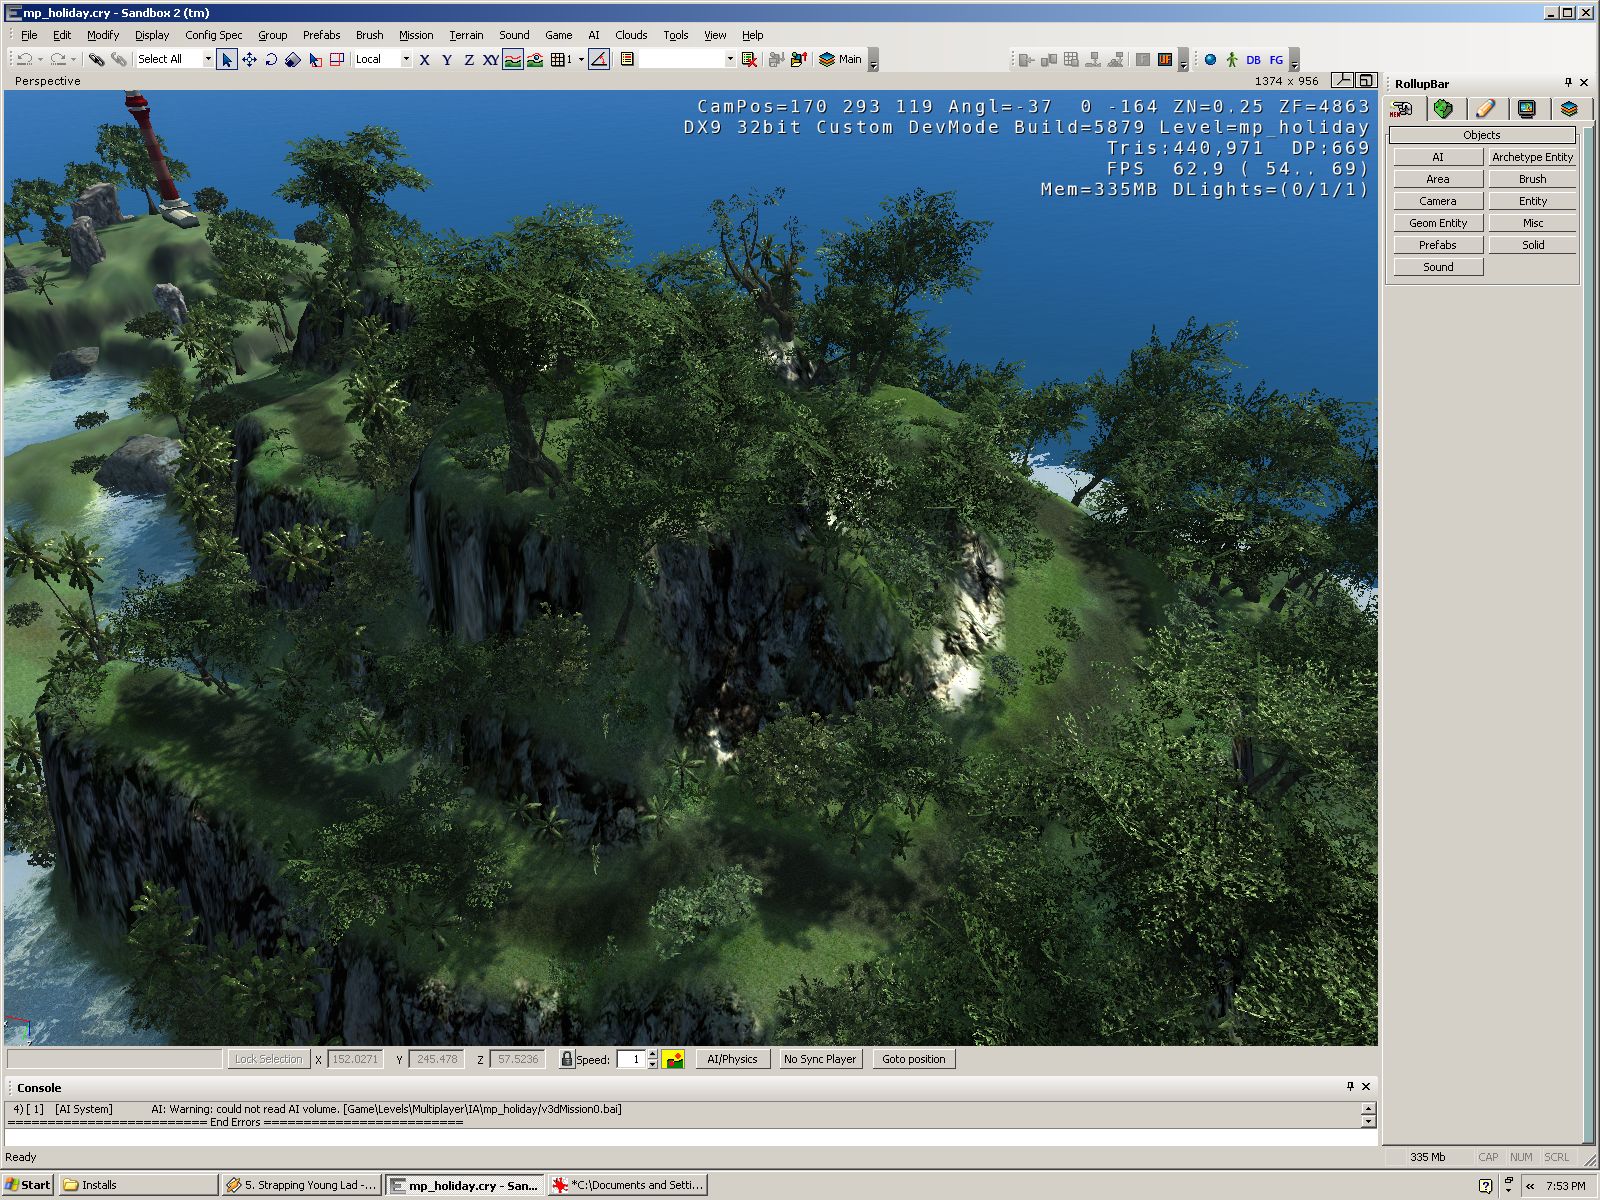Click the delete named selection icon

(x=749, y=59)
